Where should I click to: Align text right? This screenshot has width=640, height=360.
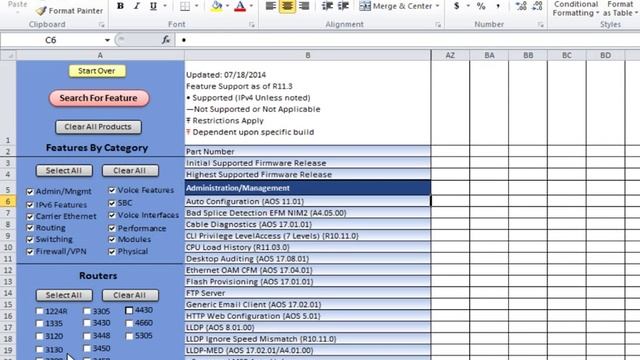[304, 6]
